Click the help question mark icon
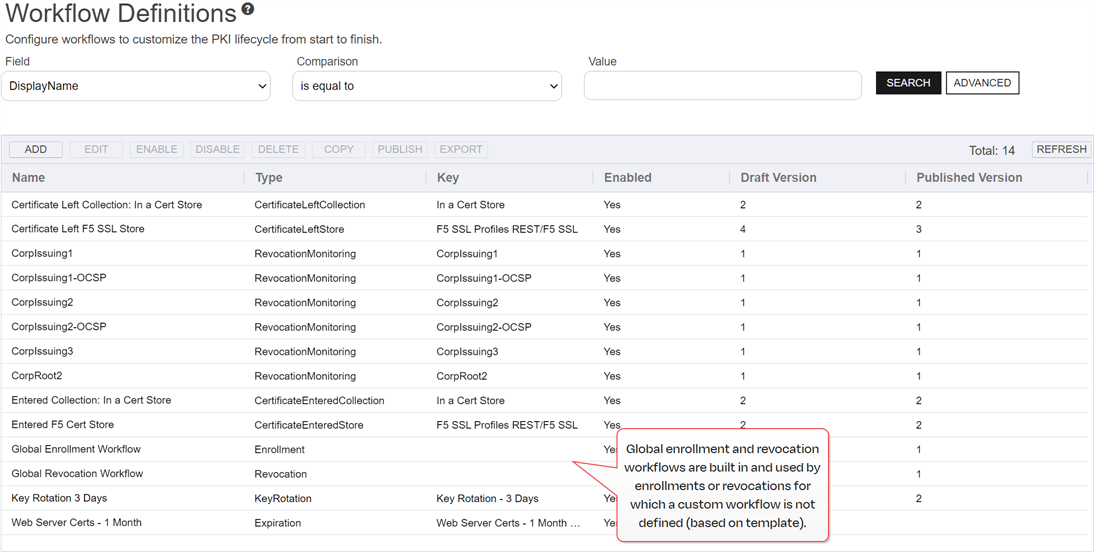This screenshot has height=552, width=1094. (248, 9)
